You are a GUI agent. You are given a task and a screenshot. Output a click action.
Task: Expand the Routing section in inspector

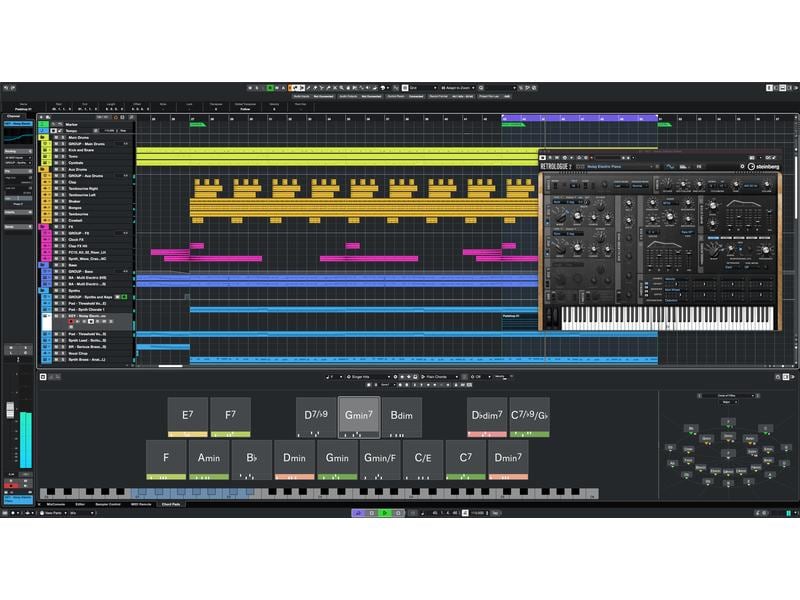click(18, 152)
